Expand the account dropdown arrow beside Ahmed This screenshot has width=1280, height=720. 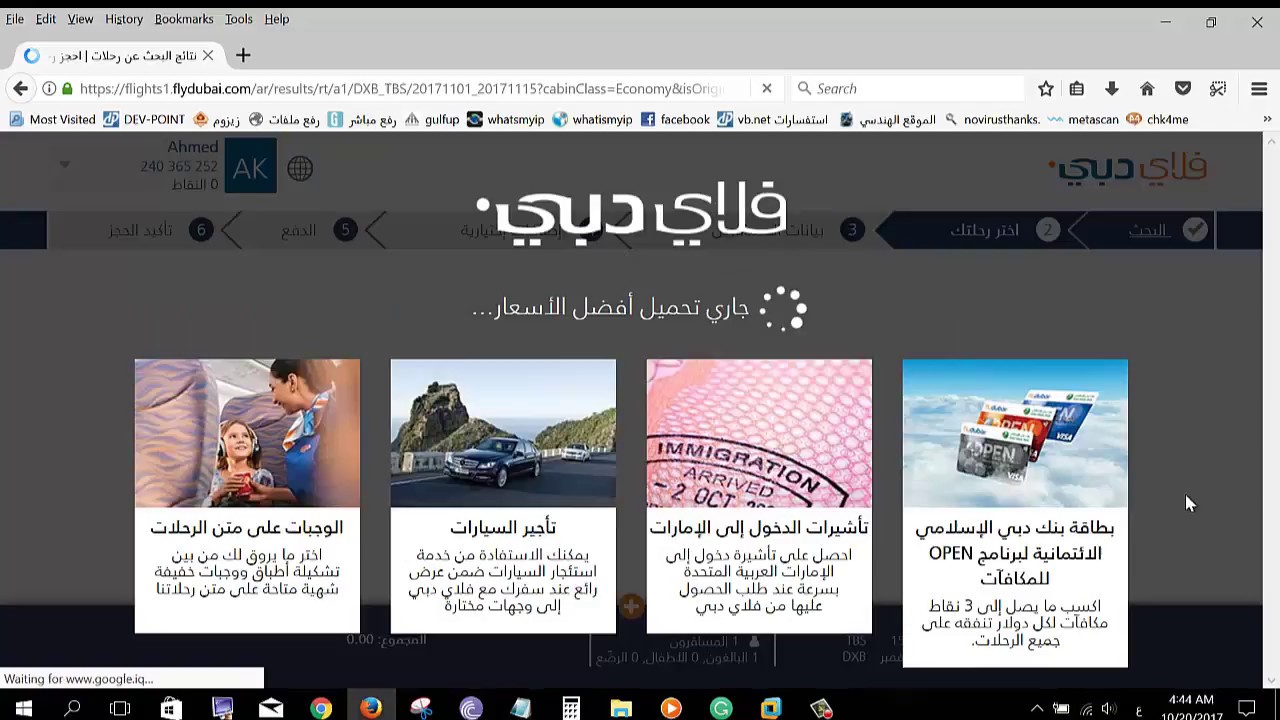(x=65, y=164)
